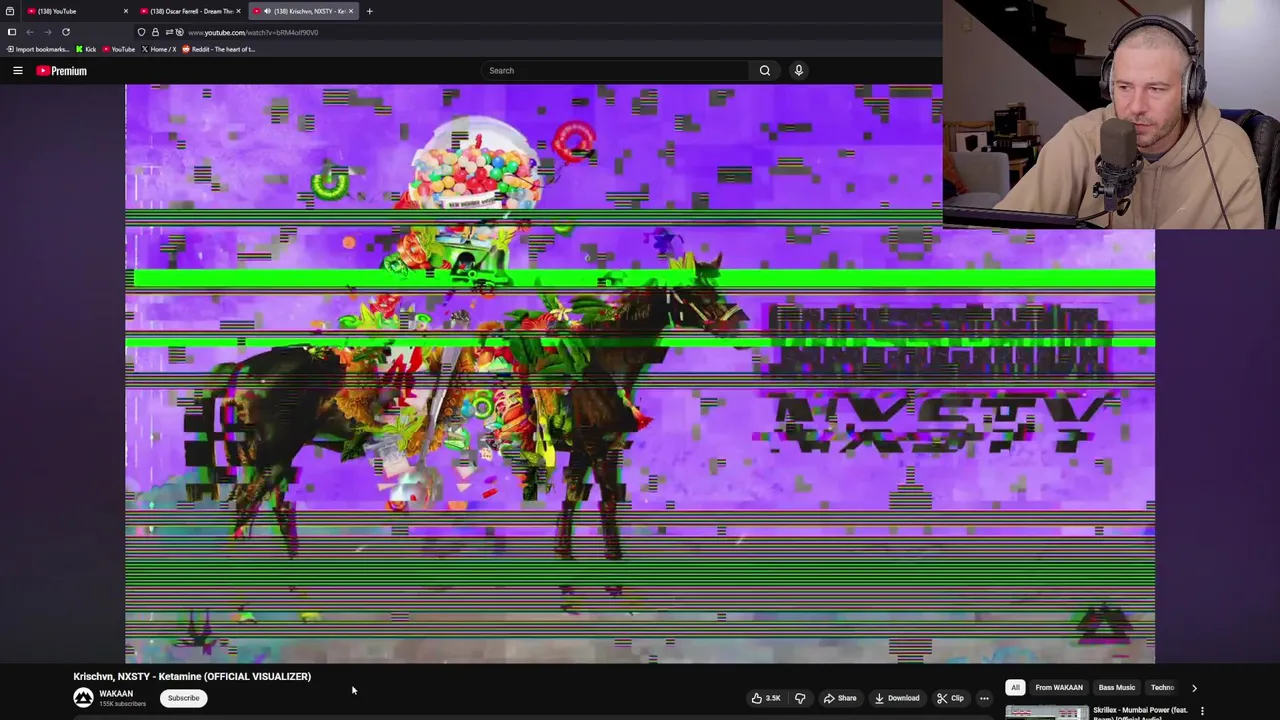Open a new browser tab

(369, 11)
